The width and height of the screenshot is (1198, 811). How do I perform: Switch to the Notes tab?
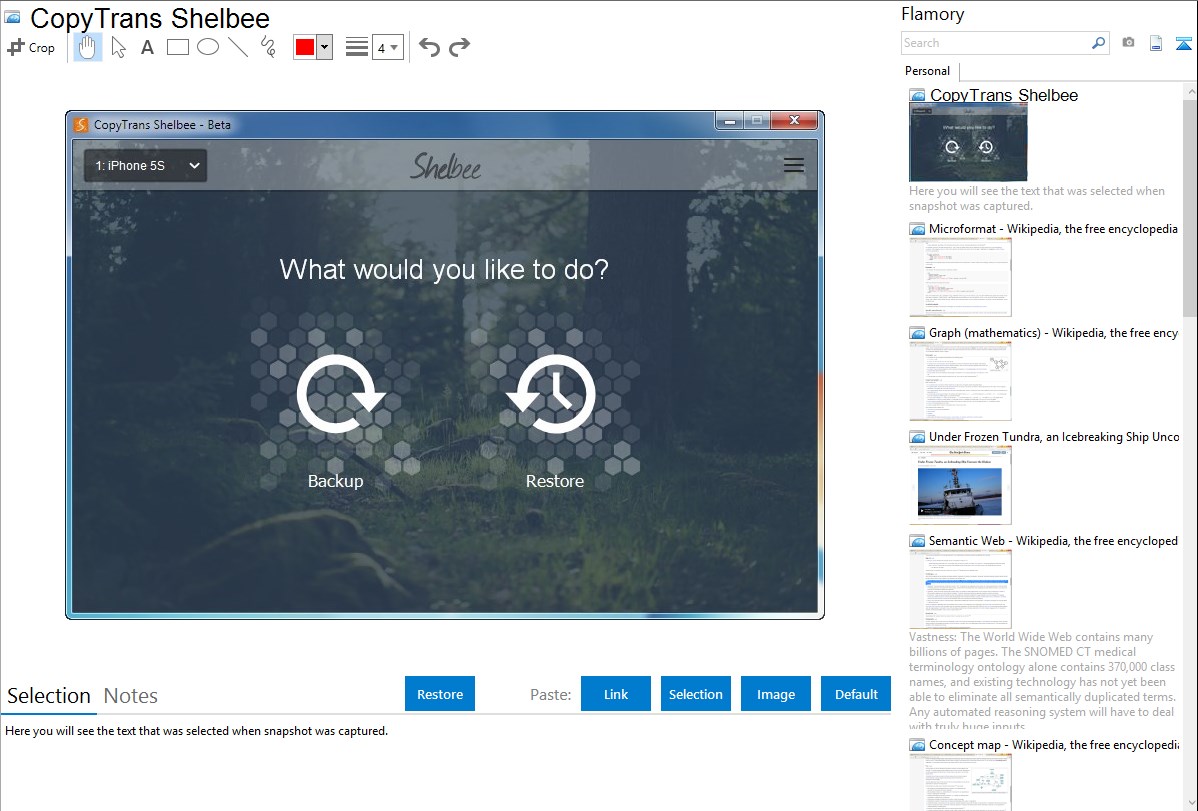[x=131, y=696]
